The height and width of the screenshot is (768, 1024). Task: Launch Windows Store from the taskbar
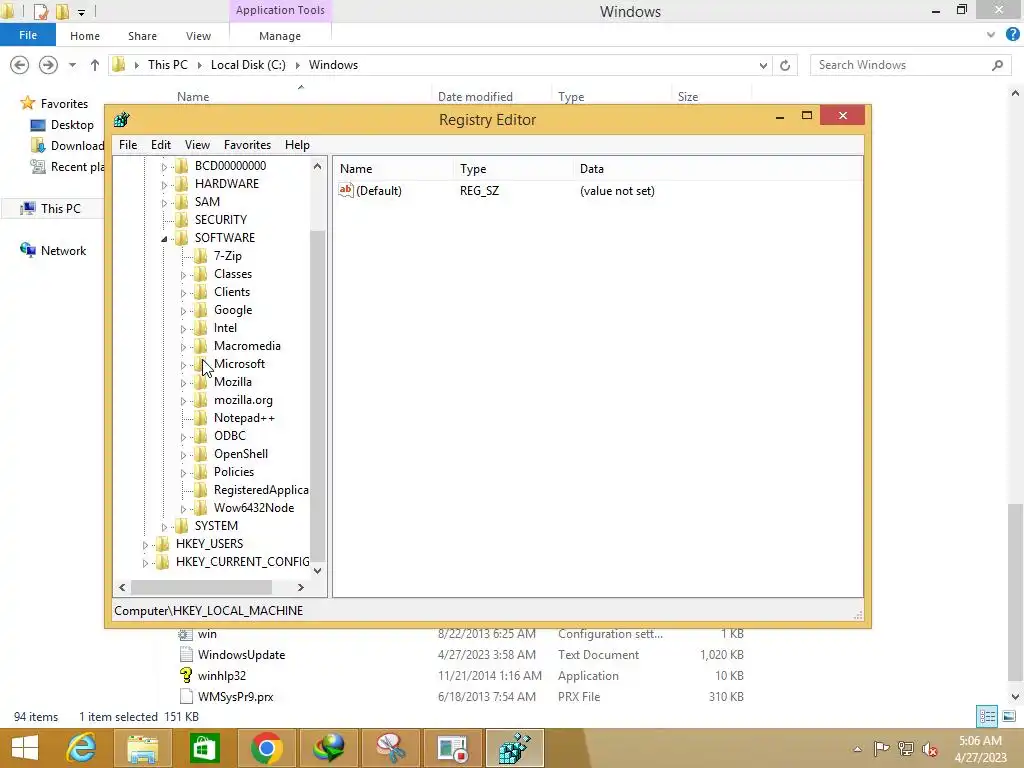(204, 748)
